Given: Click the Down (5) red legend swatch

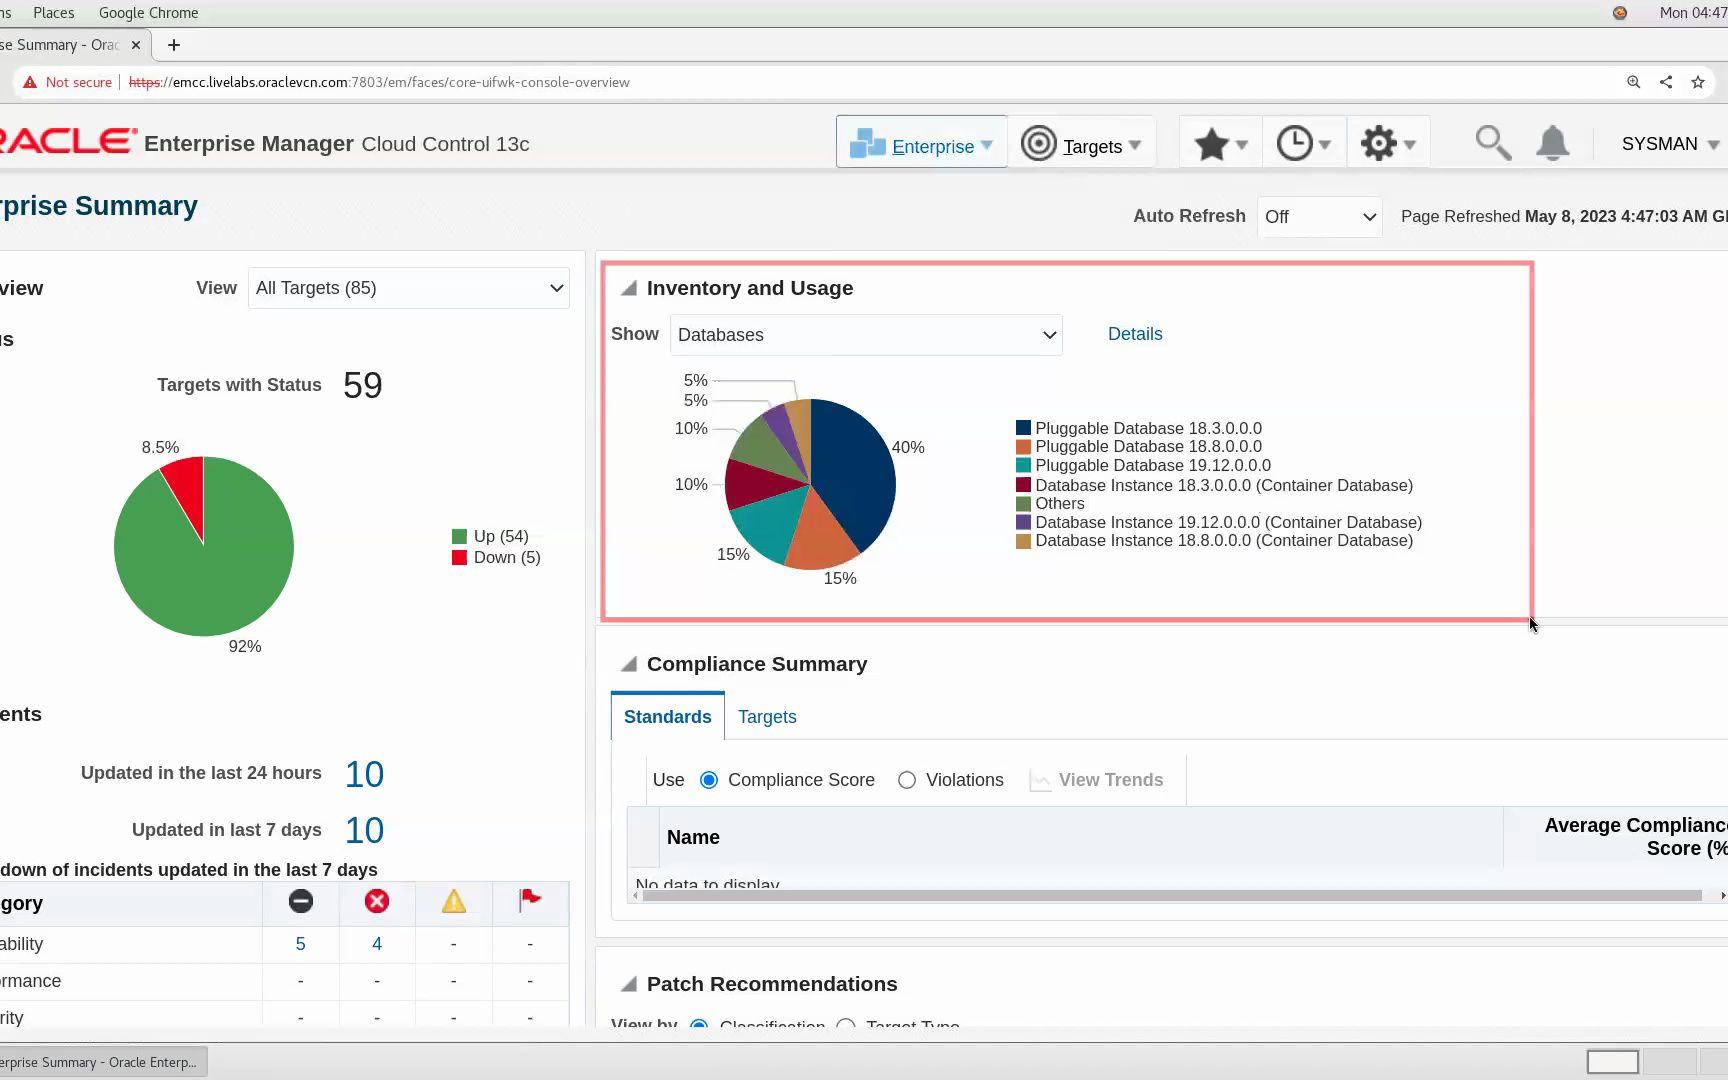Looking at the screenshot, I should tap(459, 558).
